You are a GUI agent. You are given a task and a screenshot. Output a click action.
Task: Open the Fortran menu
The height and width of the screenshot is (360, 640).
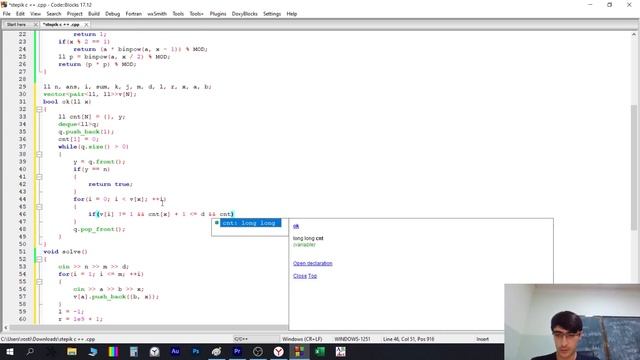[133, 14]
